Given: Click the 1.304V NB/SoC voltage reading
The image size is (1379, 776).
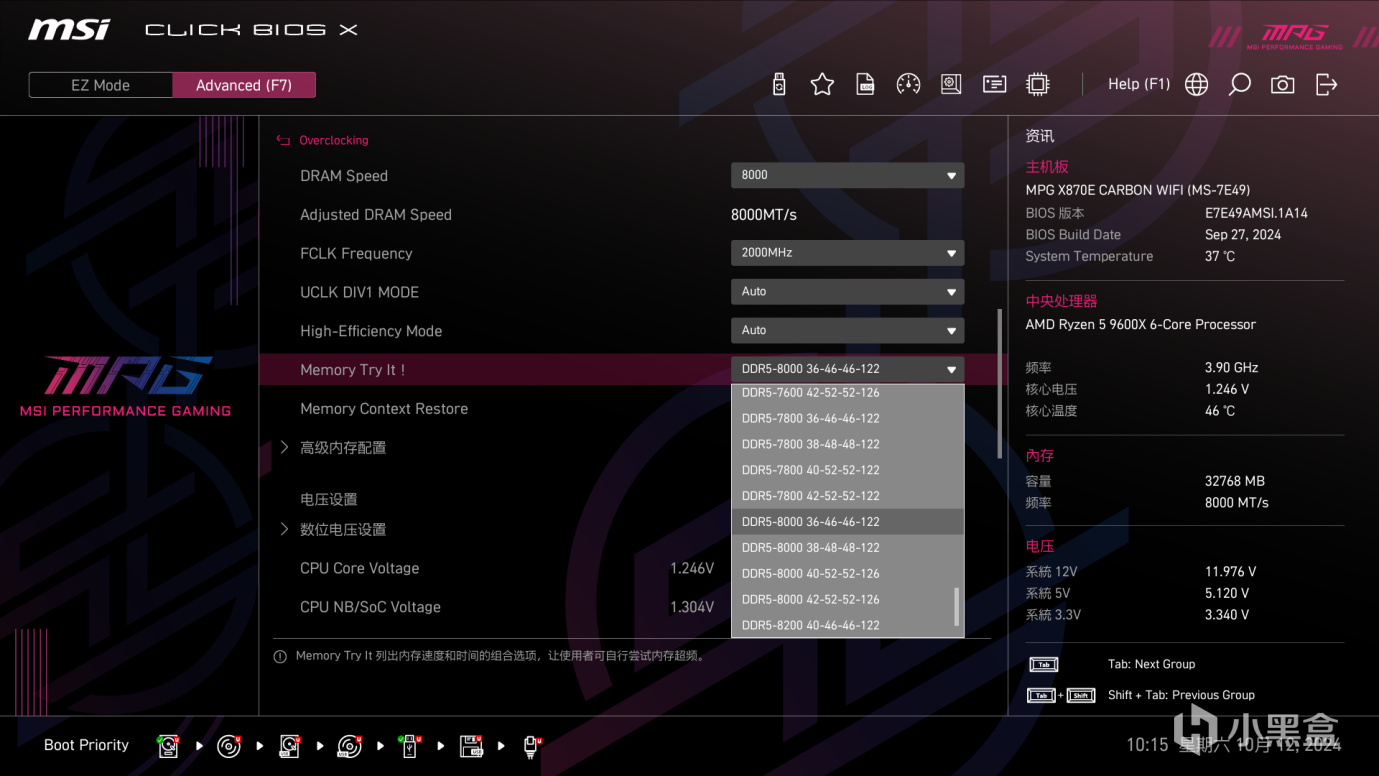Looking at the screenshot, I should tap(692, 607).
